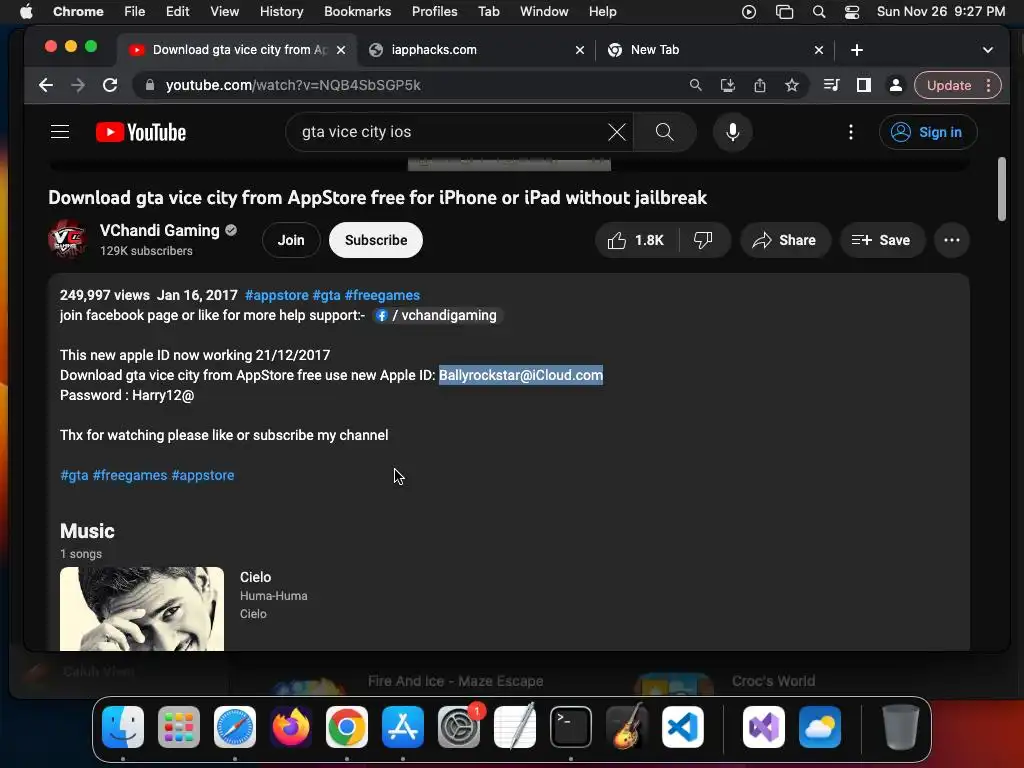Reload the YouTube page
Viewport: 1024px width, 768px height.
point(110,85)
